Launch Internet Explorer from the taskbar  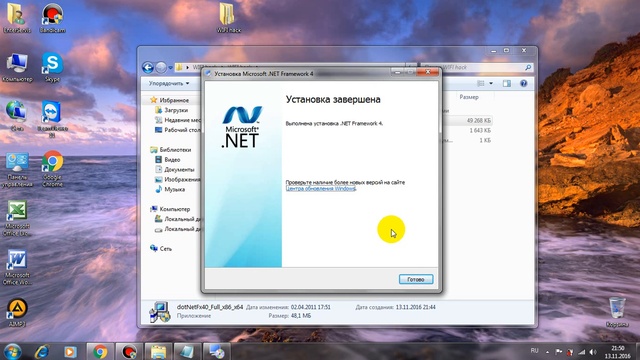coord(42,351)
